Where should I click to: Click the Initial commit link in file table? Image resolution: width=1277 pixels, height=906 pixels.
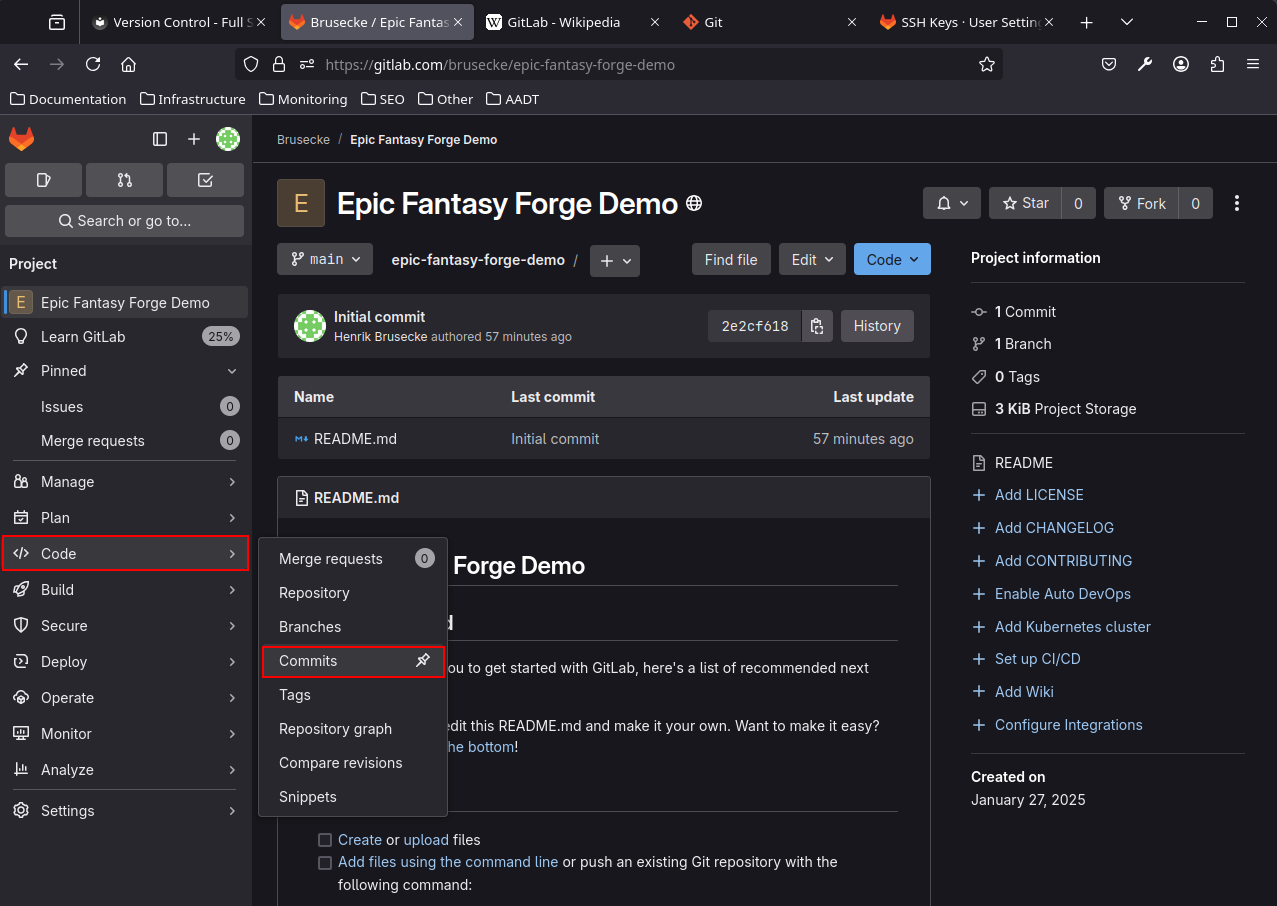pyautogui.click(x=555, y=439)
